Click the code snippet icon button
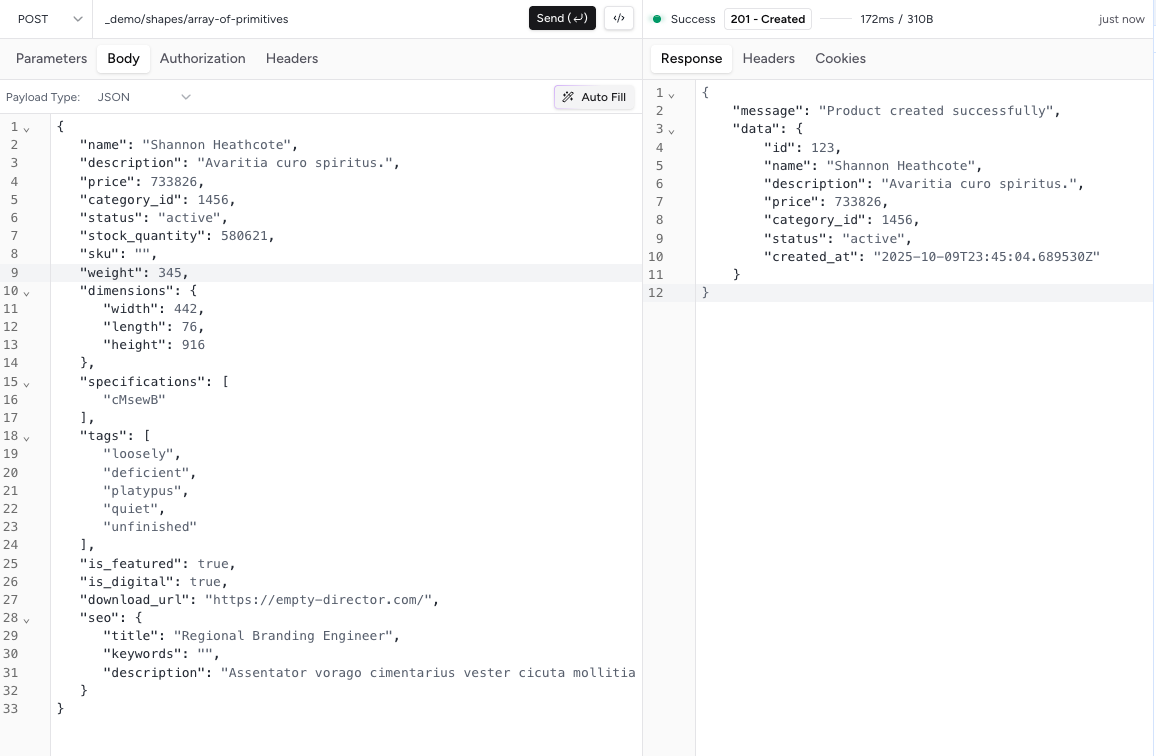 pos(619,18)
